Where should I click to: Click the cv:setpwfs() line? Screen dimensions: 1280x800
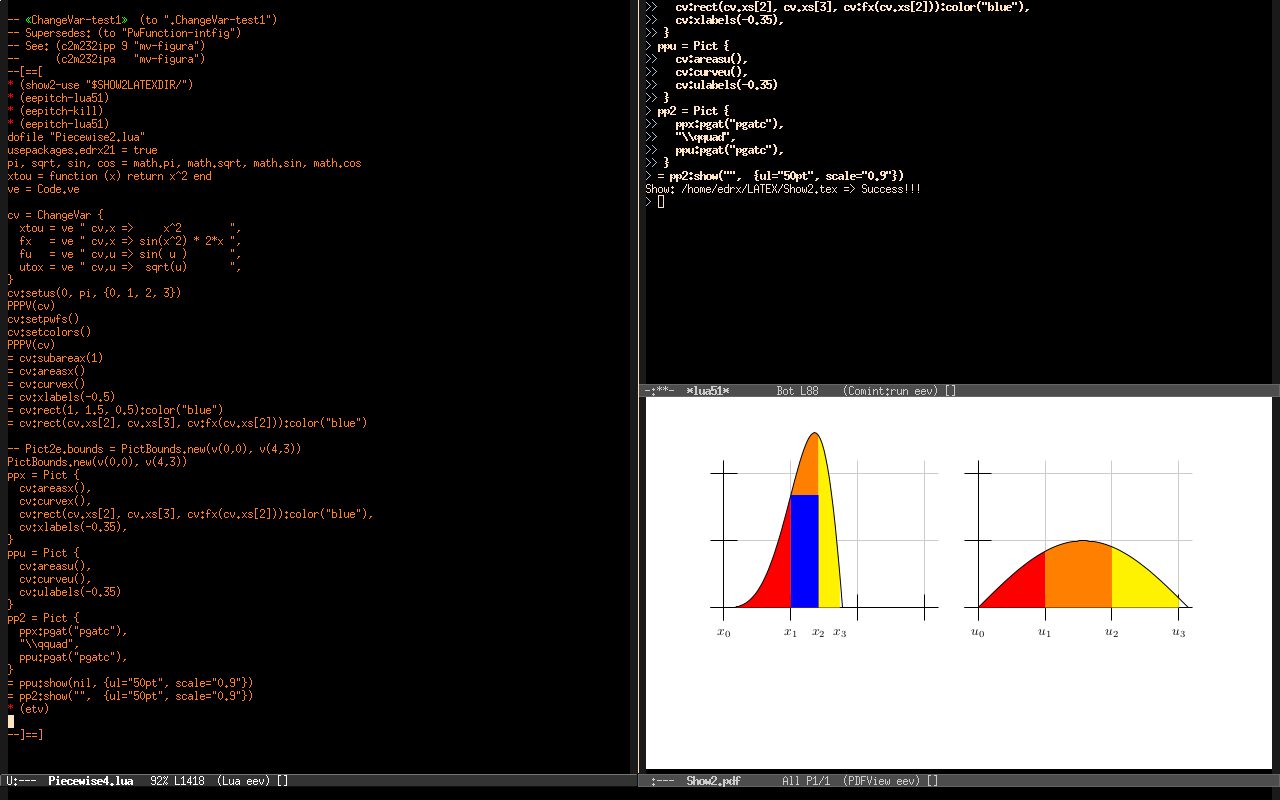(x=43, y=319)
